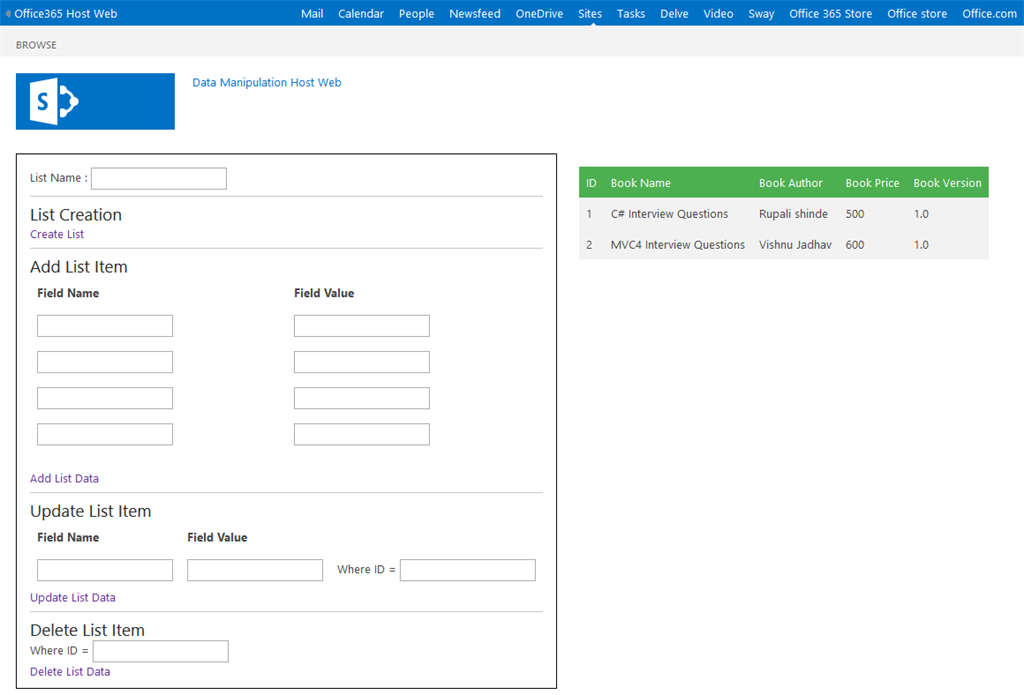
Task: Click the Book Author column header
Action: [x=791, y=183]
